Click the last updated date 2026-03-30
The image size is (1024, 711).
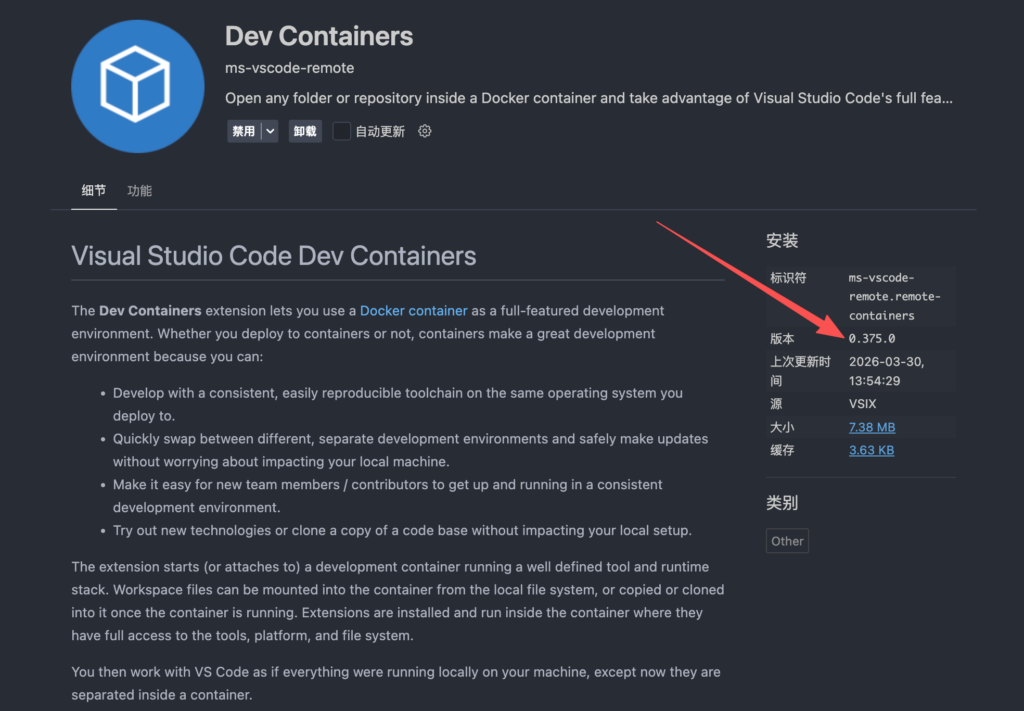click(886, 361)
